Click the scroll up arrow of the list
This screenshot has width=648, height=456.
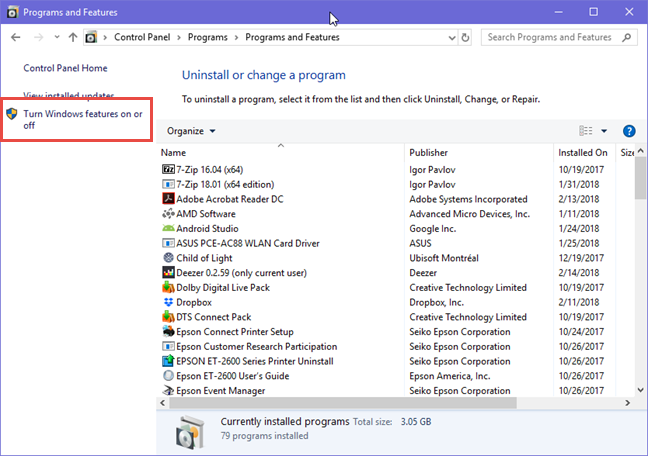click(x=641, y=150)
